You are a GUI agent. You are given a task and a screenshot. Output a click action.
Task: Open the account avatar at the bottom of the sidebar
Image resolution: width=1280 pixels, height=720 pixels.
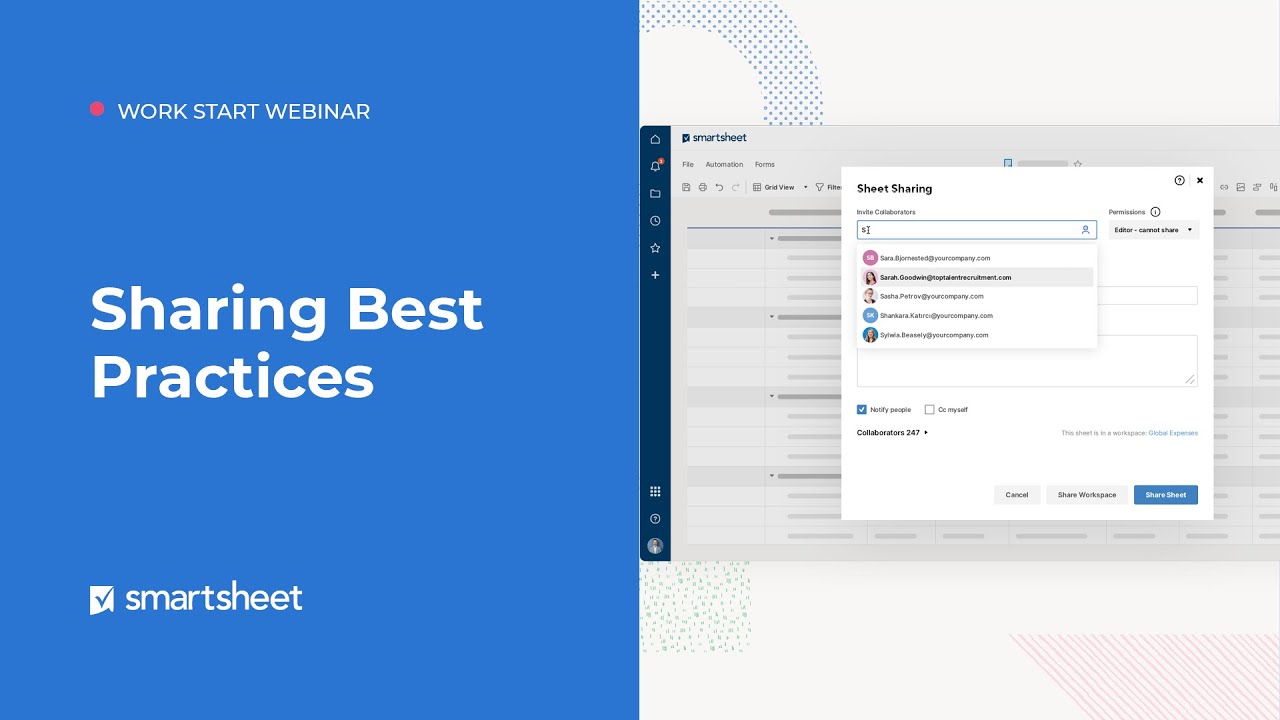click(x=655, y=546)
